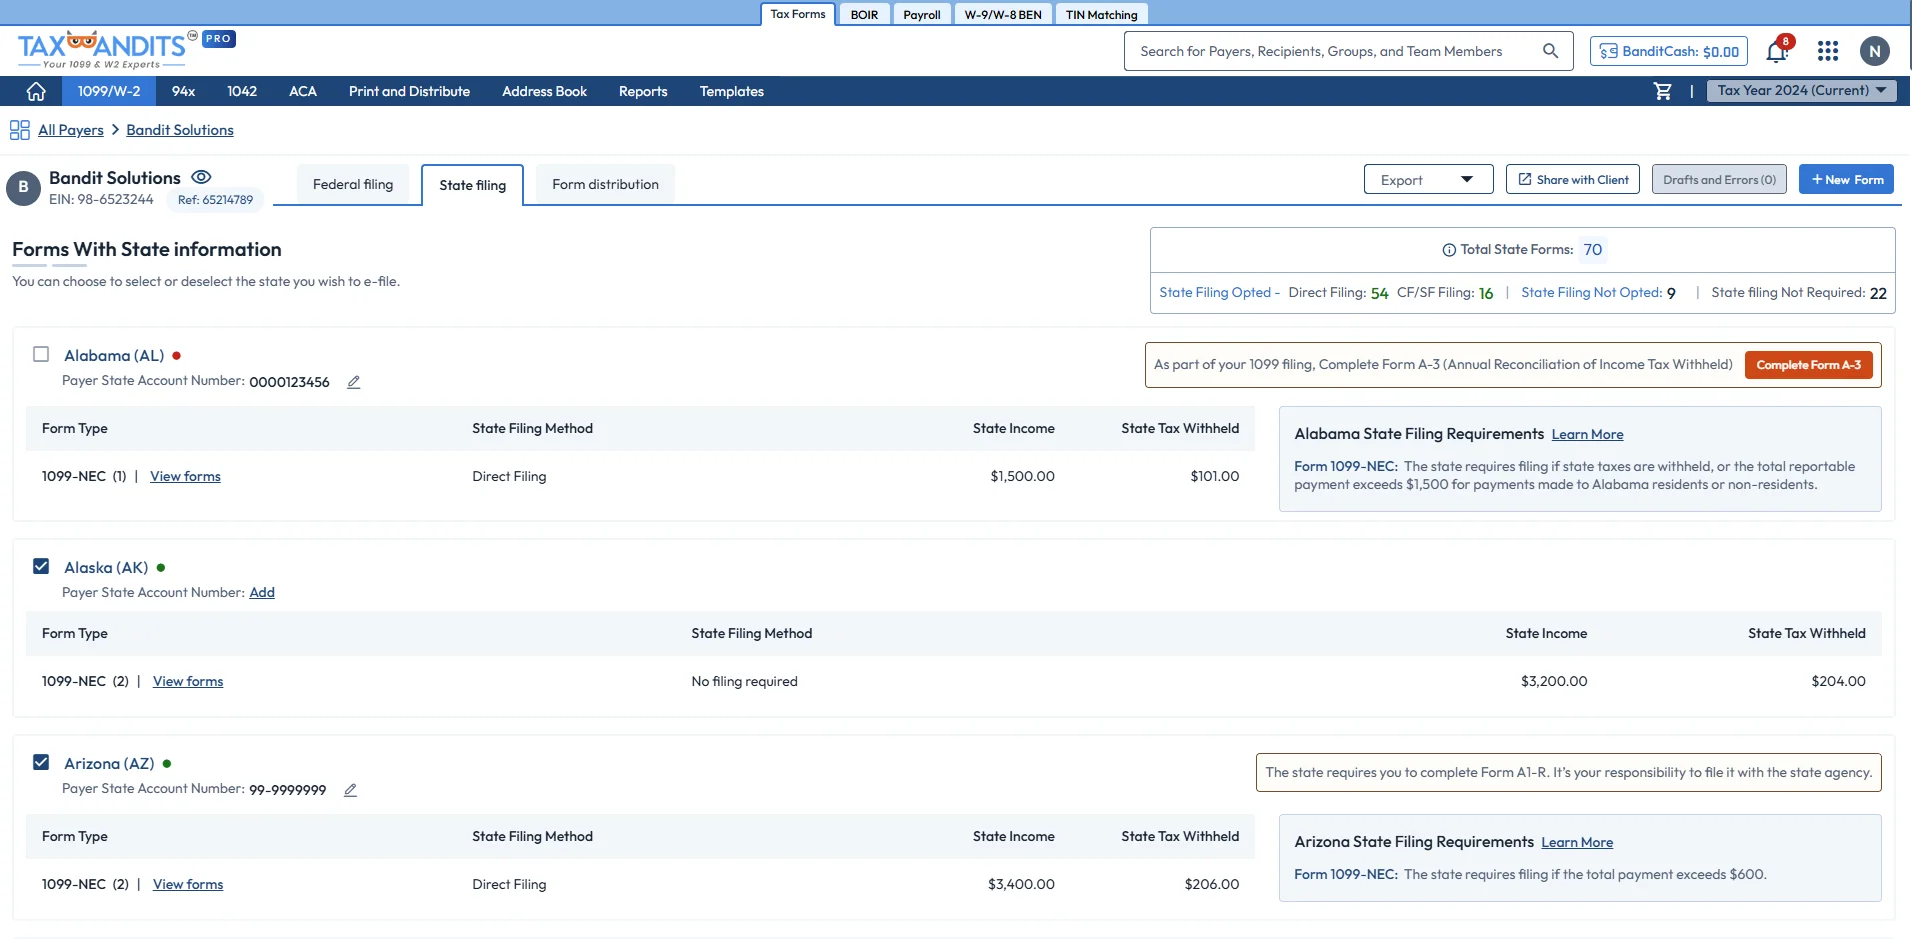The width and height of the screenshot is (1912, 939).
Task: Open Alabama requirements Learn More link
Action: point(1587,434)
